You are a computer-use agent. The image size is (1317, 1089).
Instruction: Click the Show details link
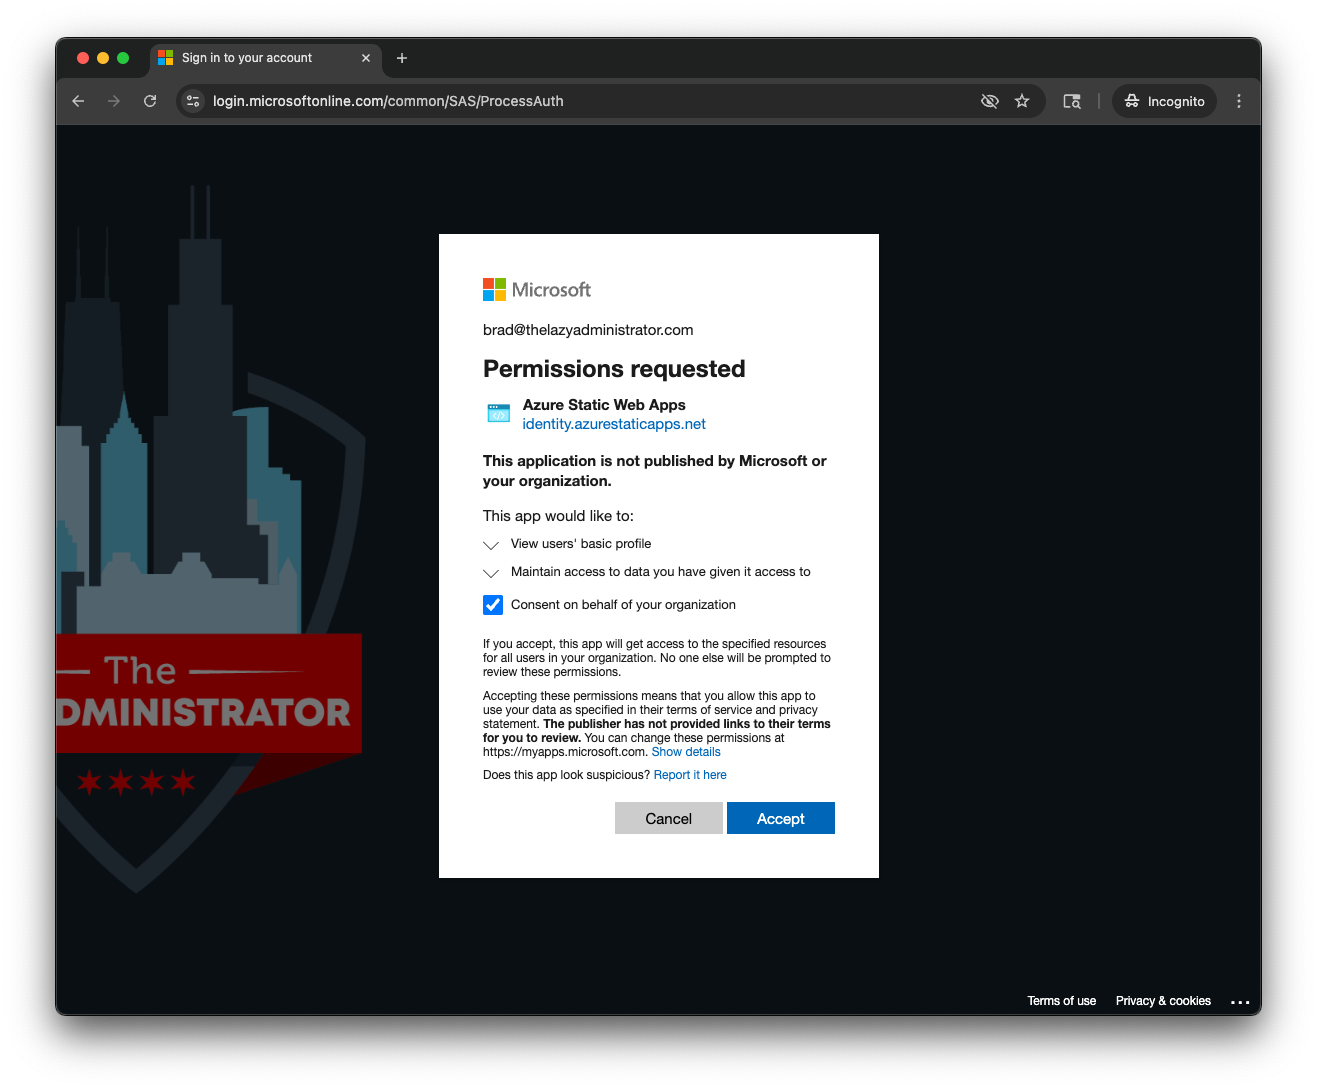click(x=686, y=752)
